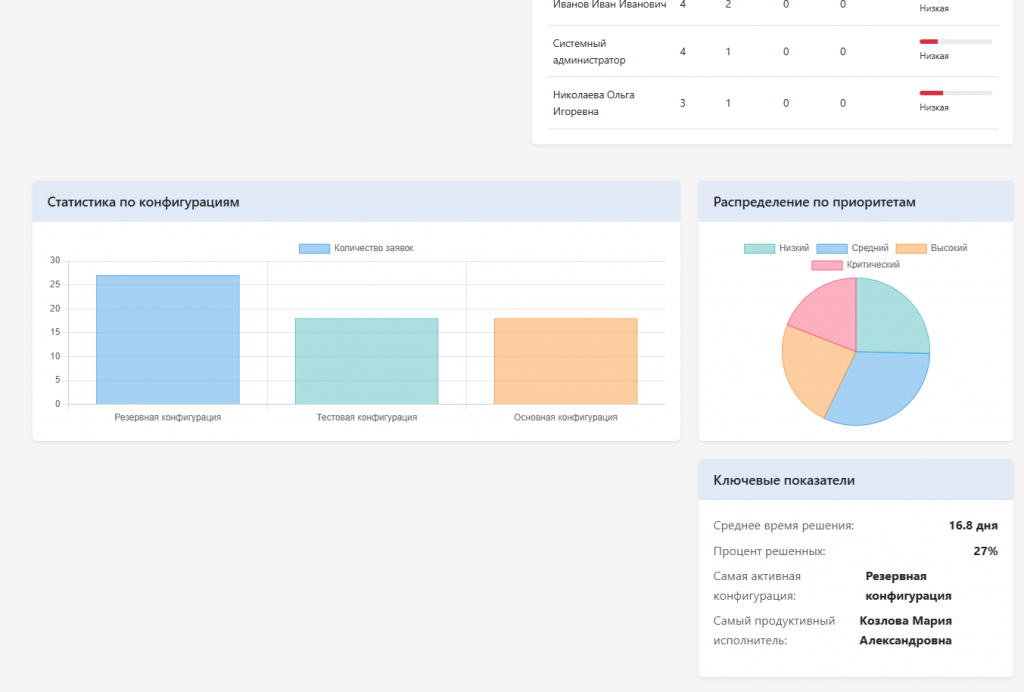This screenshot has width=1024, height=692.
Task: Click the Ключевые показатели panel header
Action: 856,480
